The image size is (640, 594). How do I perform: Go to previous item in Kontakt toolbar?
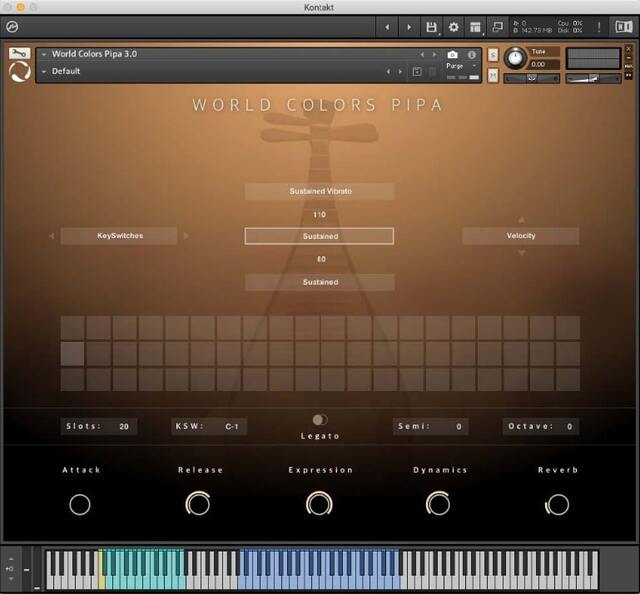pos(387,27)
